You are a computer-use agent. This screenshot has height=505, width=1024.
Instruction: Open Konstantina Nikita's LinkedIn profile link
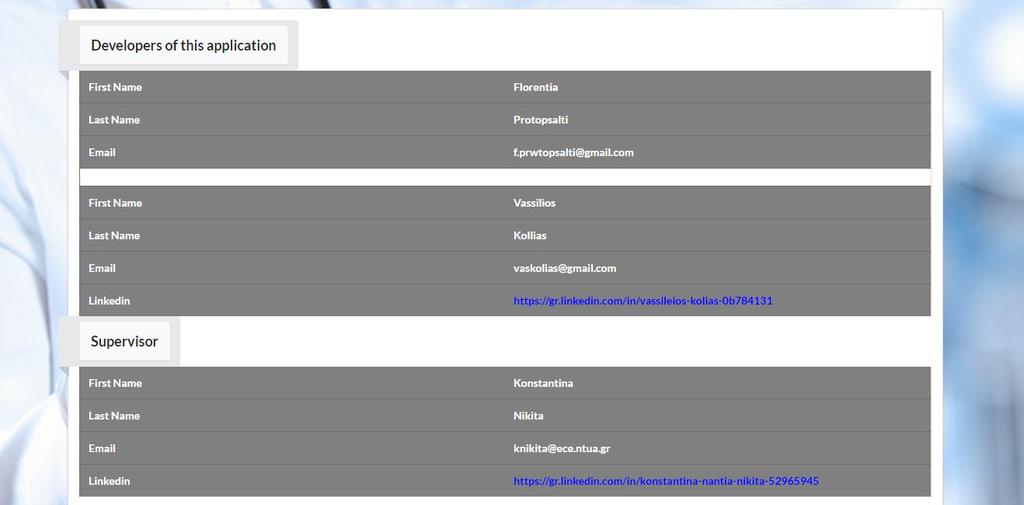point(665,481)
